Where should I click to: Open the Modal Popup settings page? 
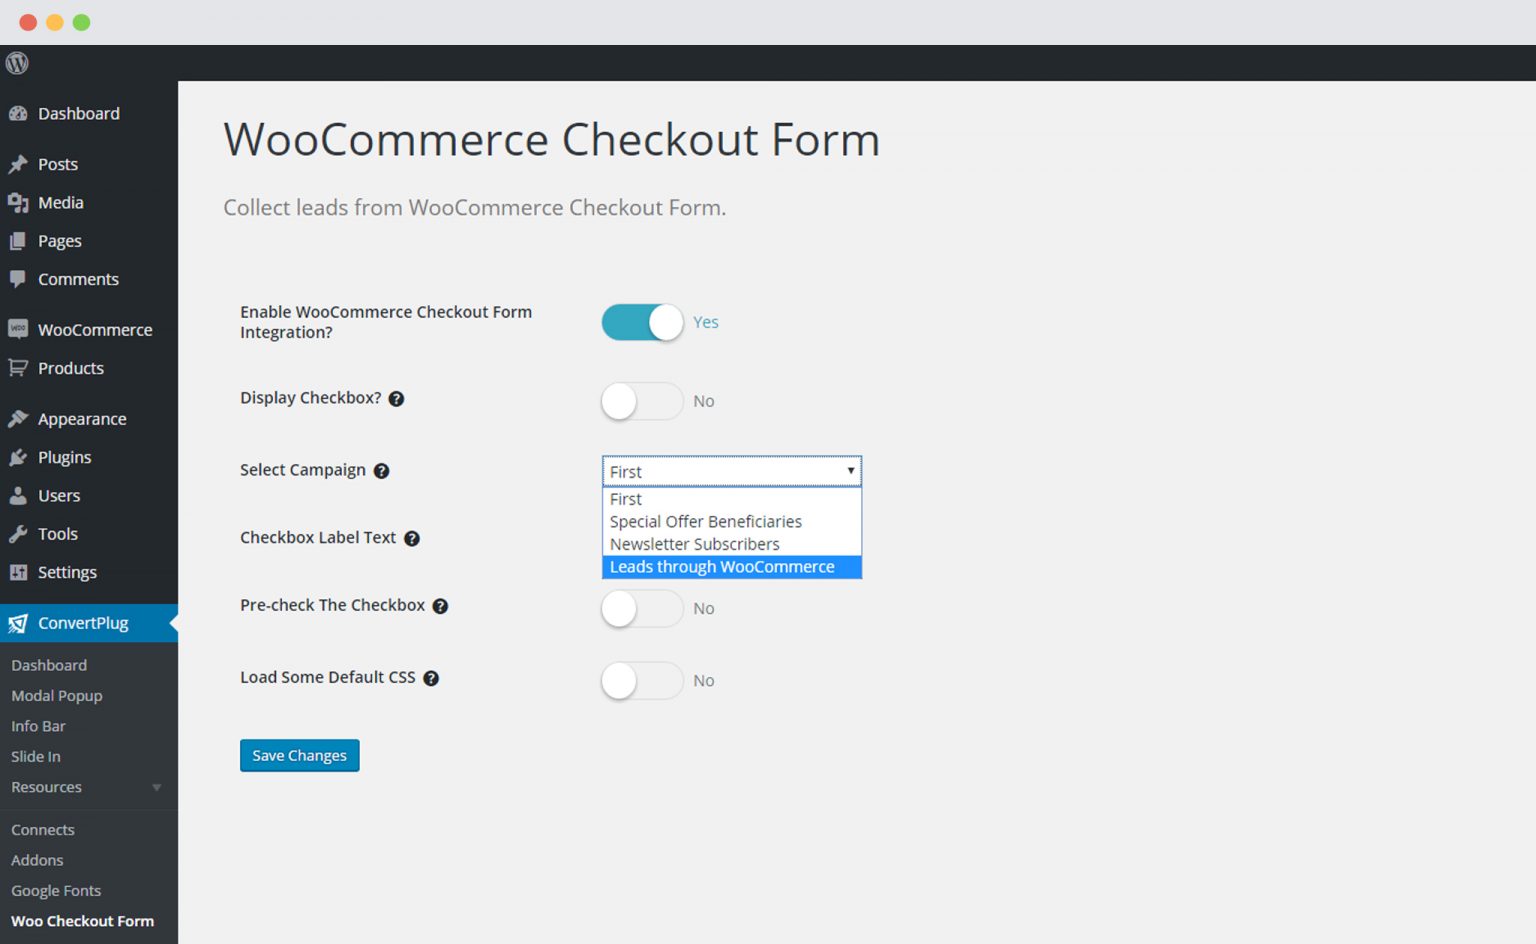[x=57, y=695]
